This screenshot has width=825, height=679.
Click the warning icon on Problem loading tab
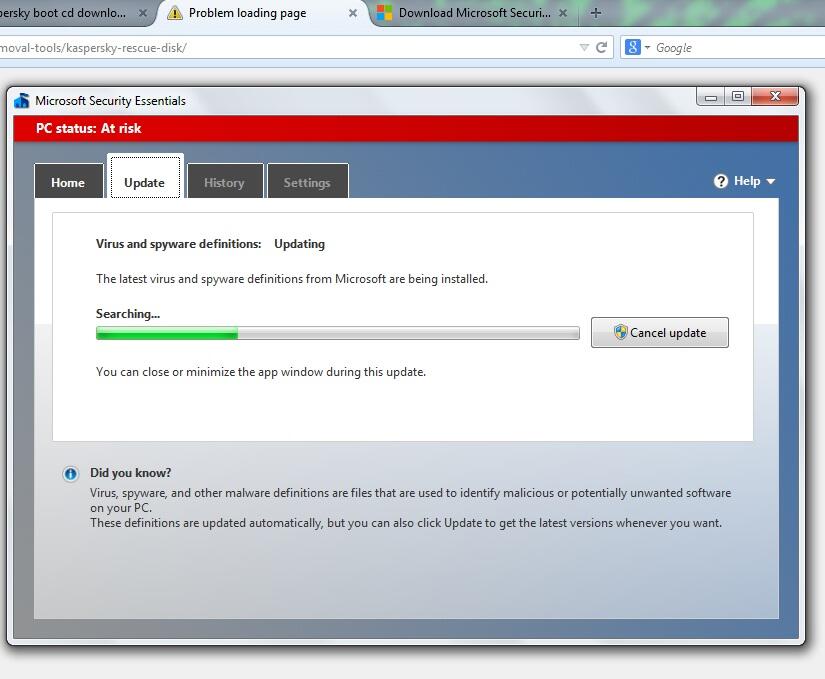(175, 13)
